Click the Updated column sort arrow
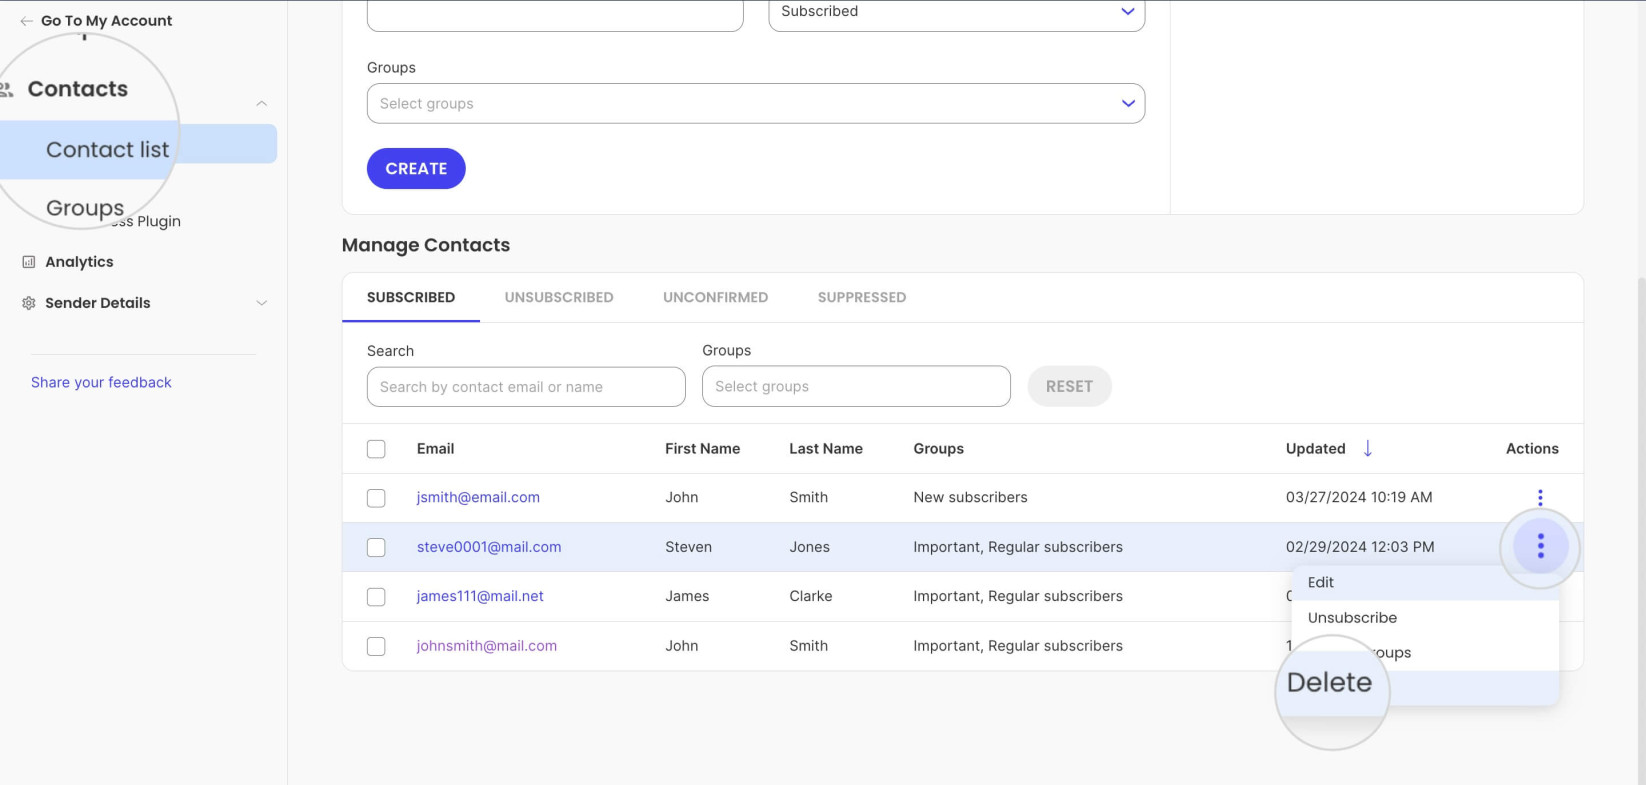Viewport: 1646px width, 785px height. click(x=1368, y=448)
